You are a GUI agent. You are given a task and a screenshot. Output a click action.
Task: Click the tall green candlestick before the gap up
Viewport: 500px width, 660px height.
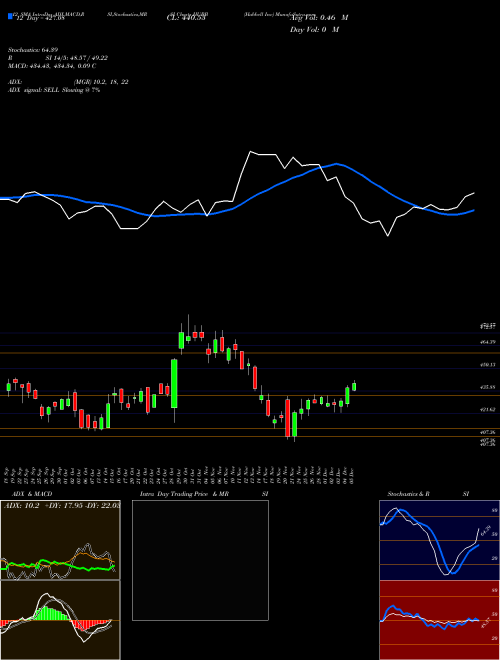pyautogui.click(x=174, y=383)
